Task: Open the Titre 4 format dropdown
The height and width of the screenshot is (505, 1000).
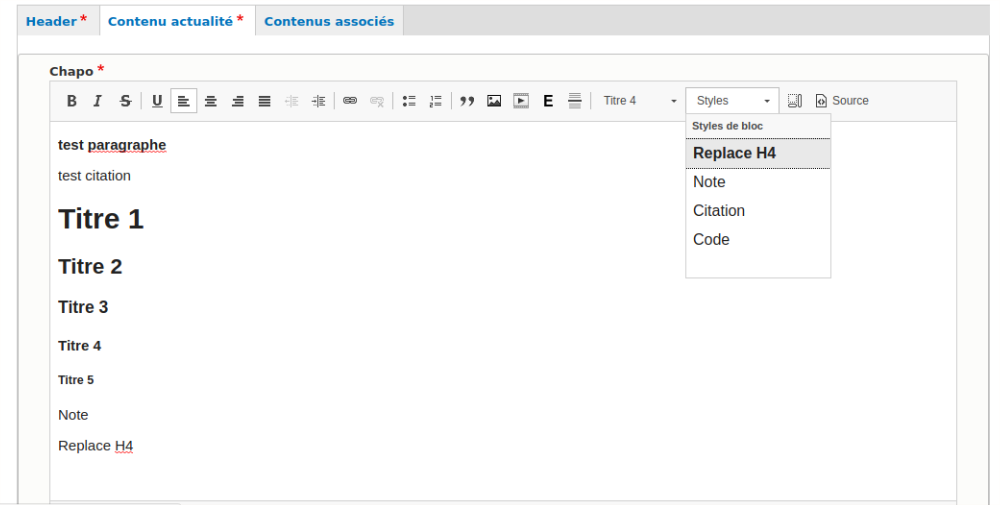Action: (640, 101)
